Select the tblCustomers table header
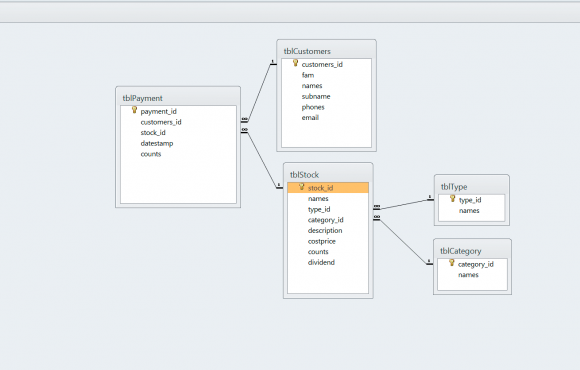The width and height of the screenshot is (580, 370). pos(326,51)
